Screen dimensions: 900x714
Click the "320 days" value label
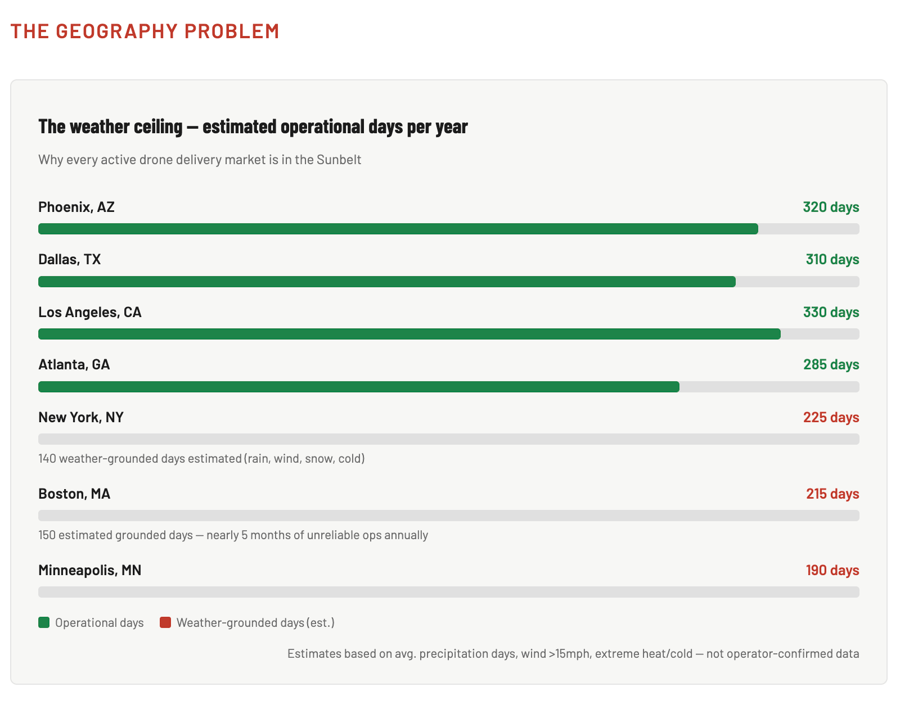(x=830, y=207)
